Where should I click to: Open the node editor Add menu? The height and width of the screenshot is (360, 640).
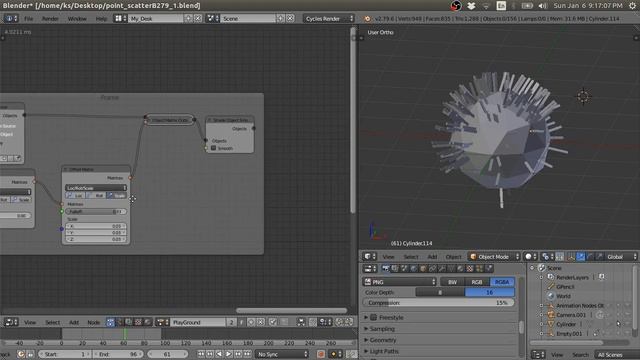point(74,322)
